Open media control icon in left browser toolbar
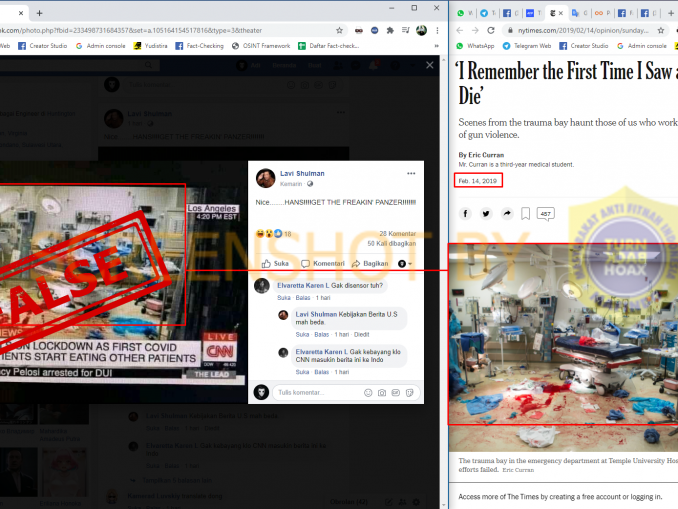 pyautogui.click(x=406, y=30)
